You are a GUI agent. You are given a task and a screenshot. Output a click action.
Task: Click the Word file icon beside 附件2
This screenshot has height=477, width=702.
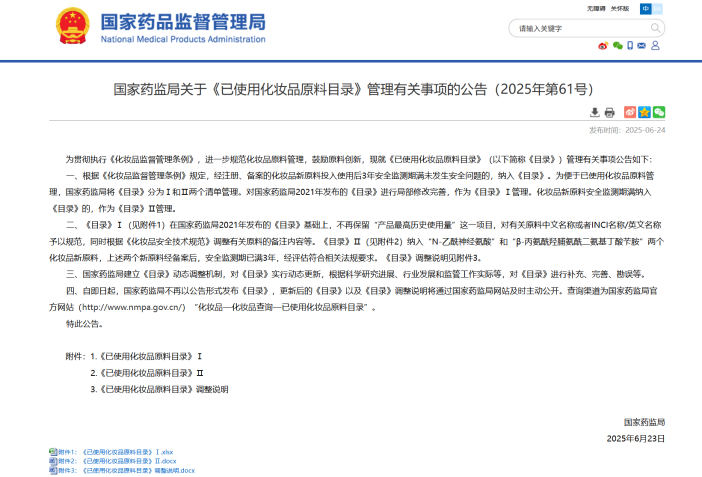coord(53,461)
